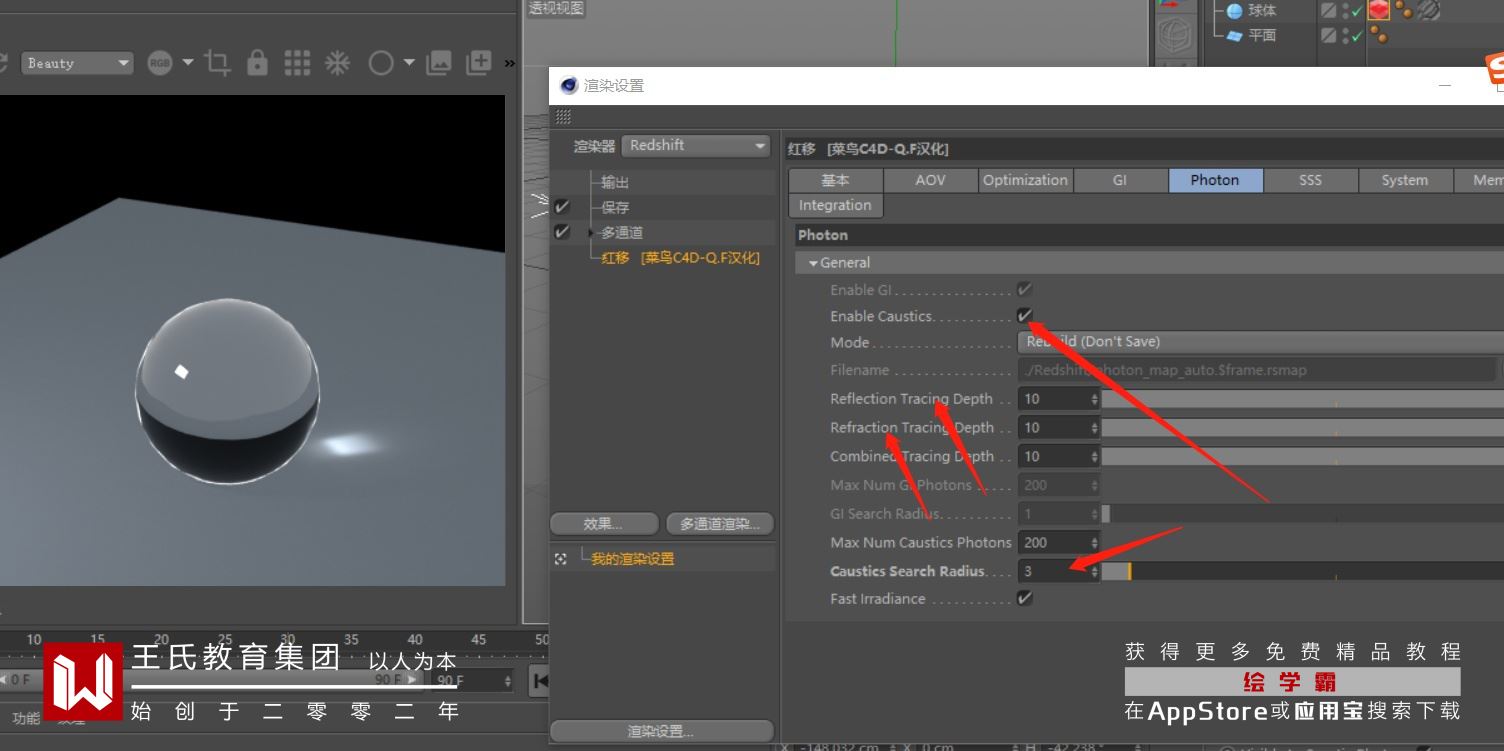This screenshot has height=751, width=1504.
Task: Select the 红移 entry in settings list
Action: (680, 258)
